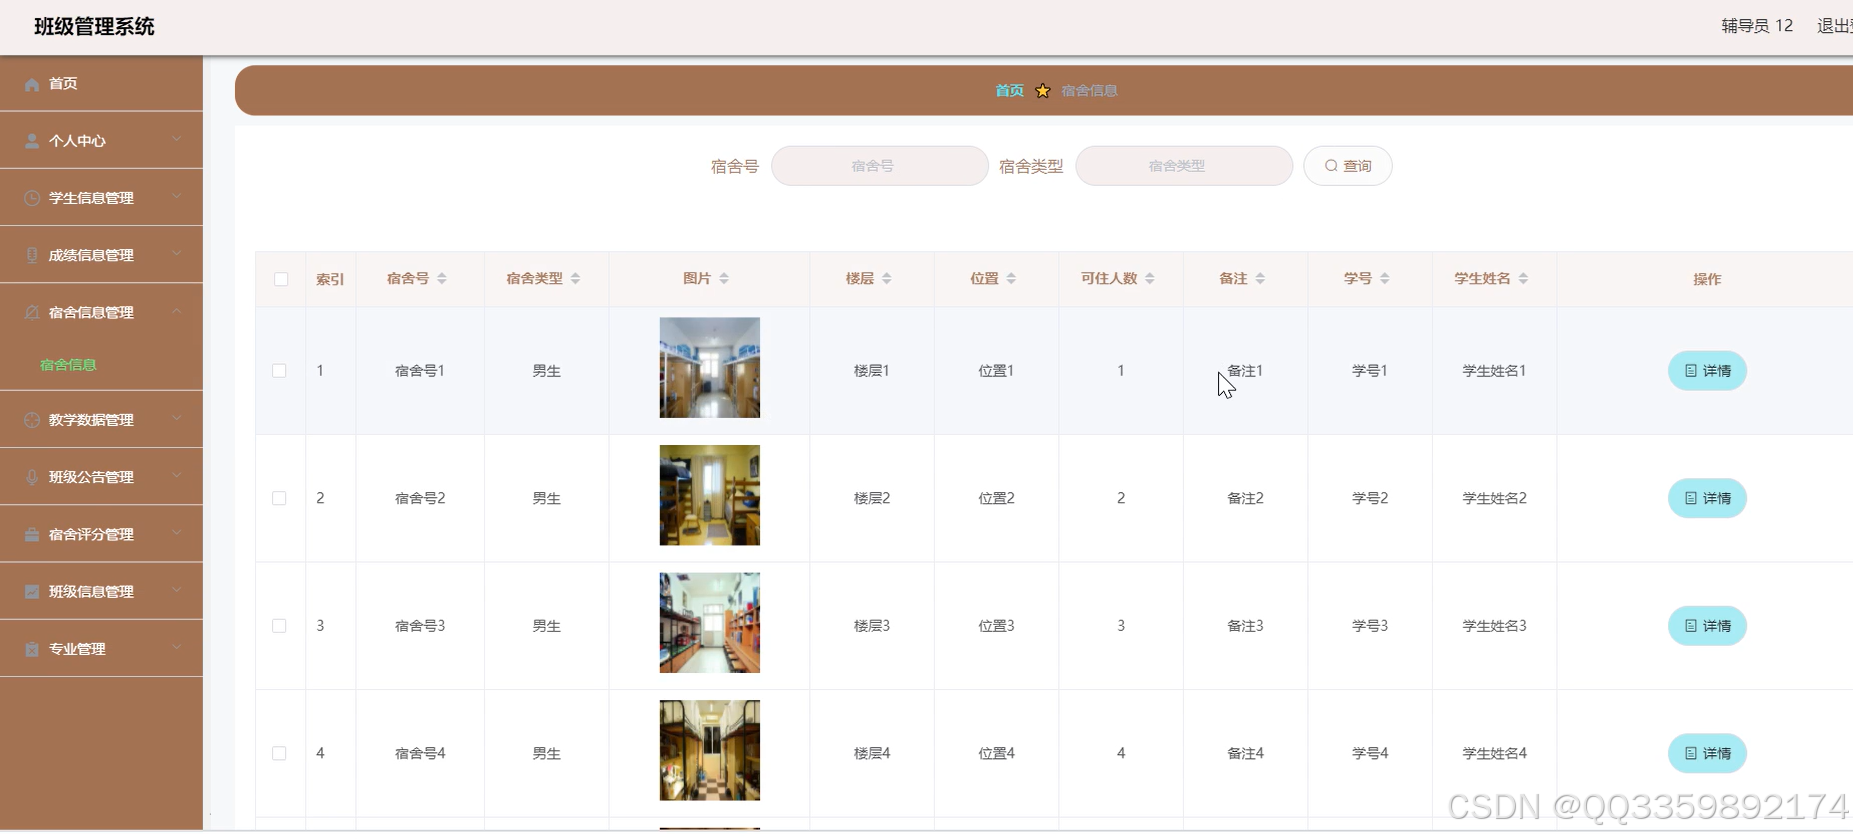The image size is (1853, 839).
Task: Click the clipboard icon for 专业管理
Action: (32, 649)
